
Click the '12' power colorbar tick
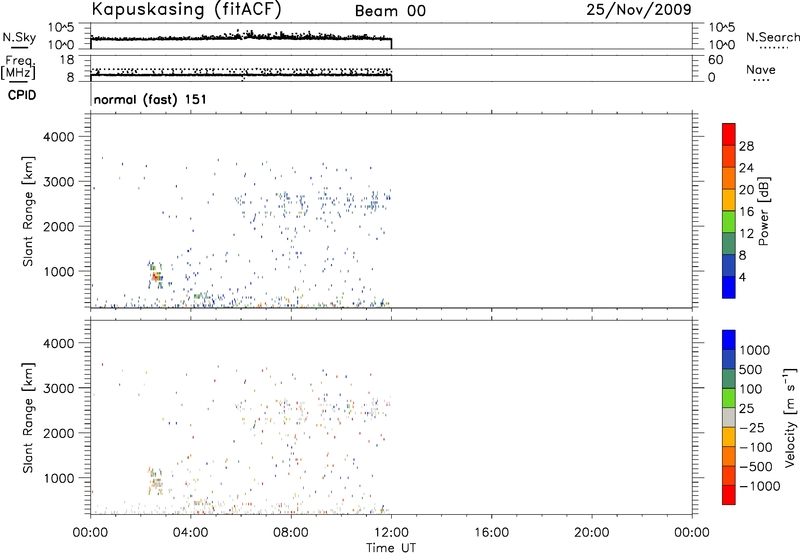(746, 234)
